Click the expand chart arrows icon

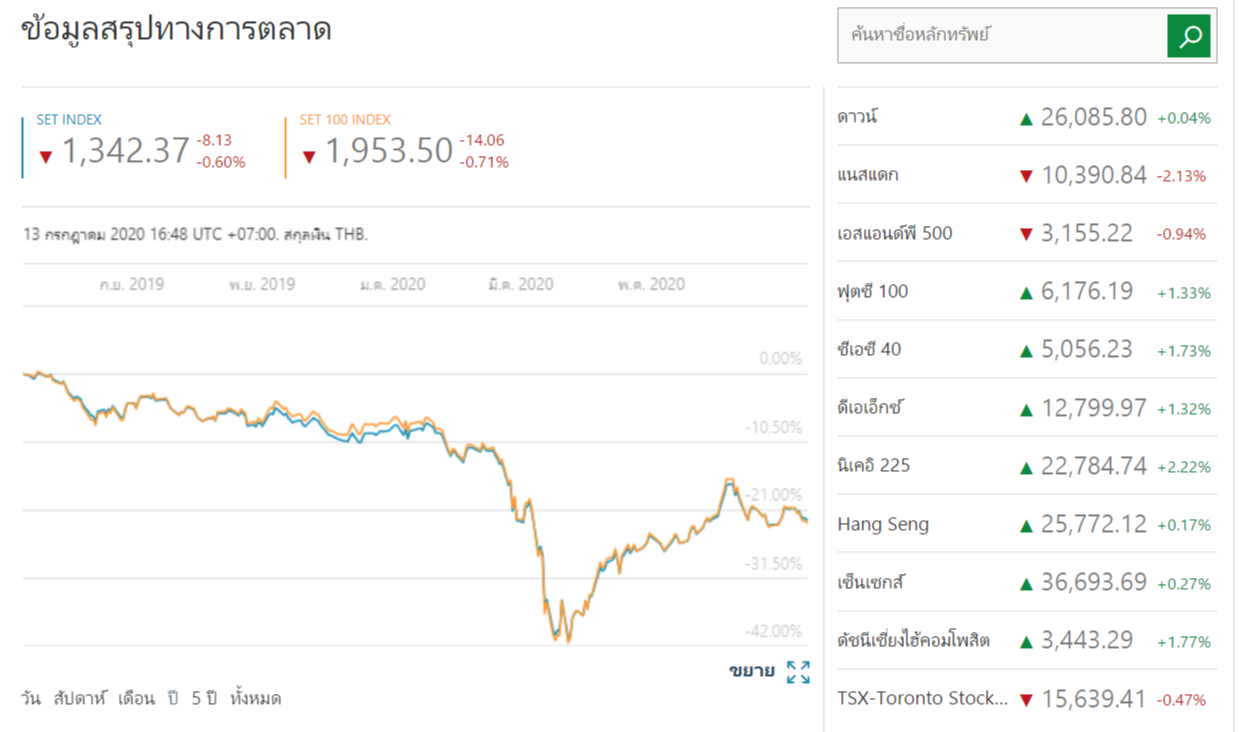798,672
